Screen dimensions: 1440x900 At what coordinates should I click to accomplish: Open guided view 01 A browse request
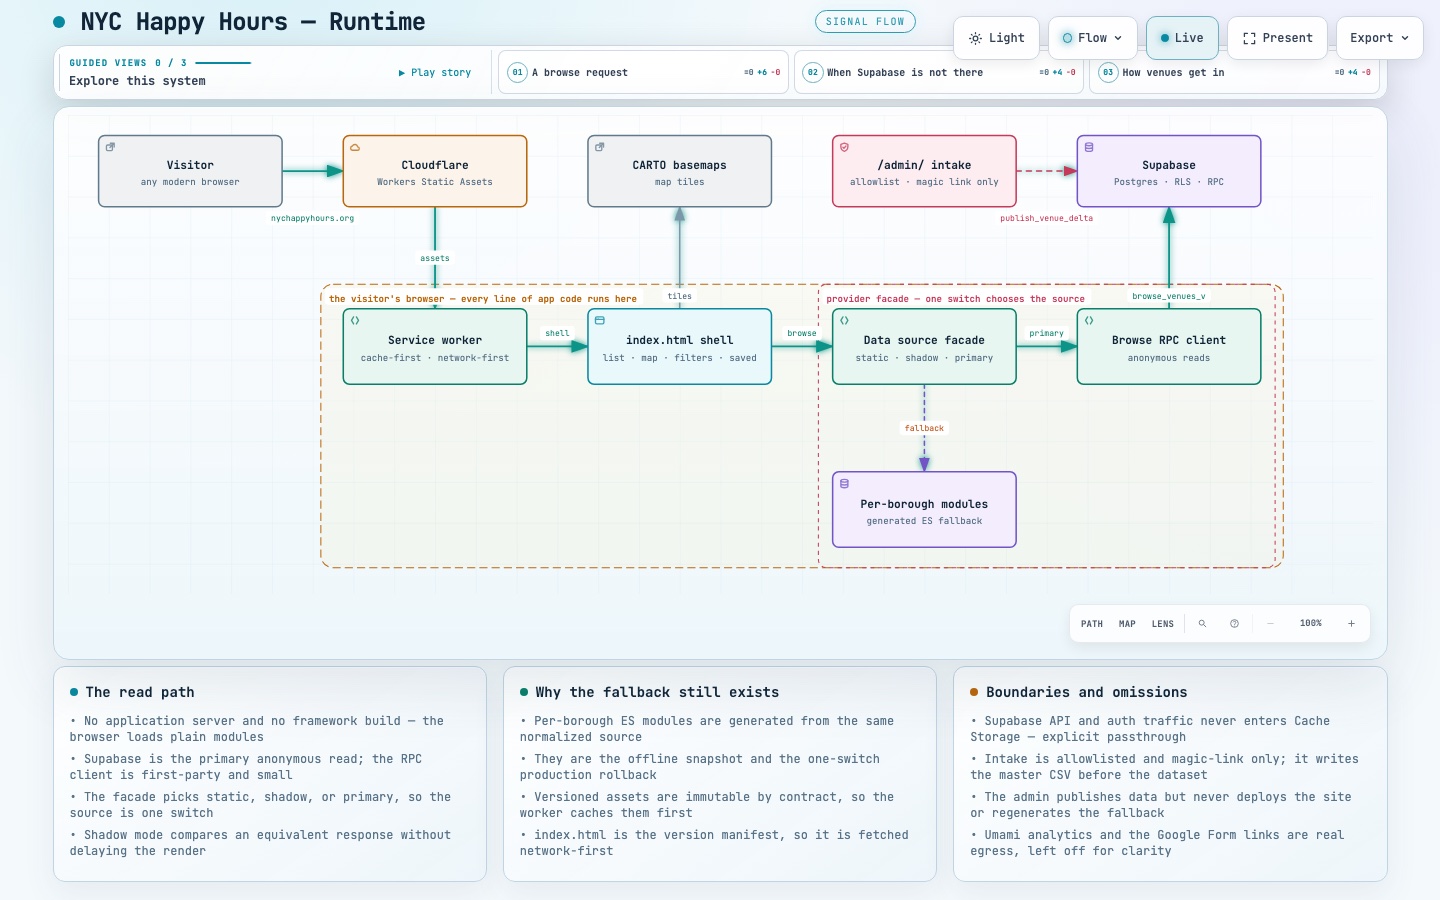[644, 72]
